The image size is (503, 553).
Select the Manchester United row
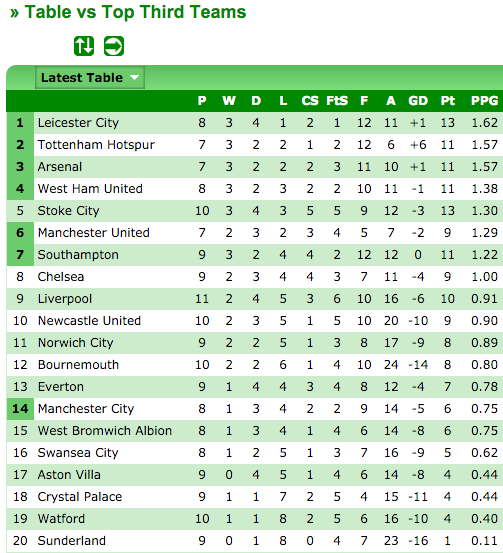(255, 233)
